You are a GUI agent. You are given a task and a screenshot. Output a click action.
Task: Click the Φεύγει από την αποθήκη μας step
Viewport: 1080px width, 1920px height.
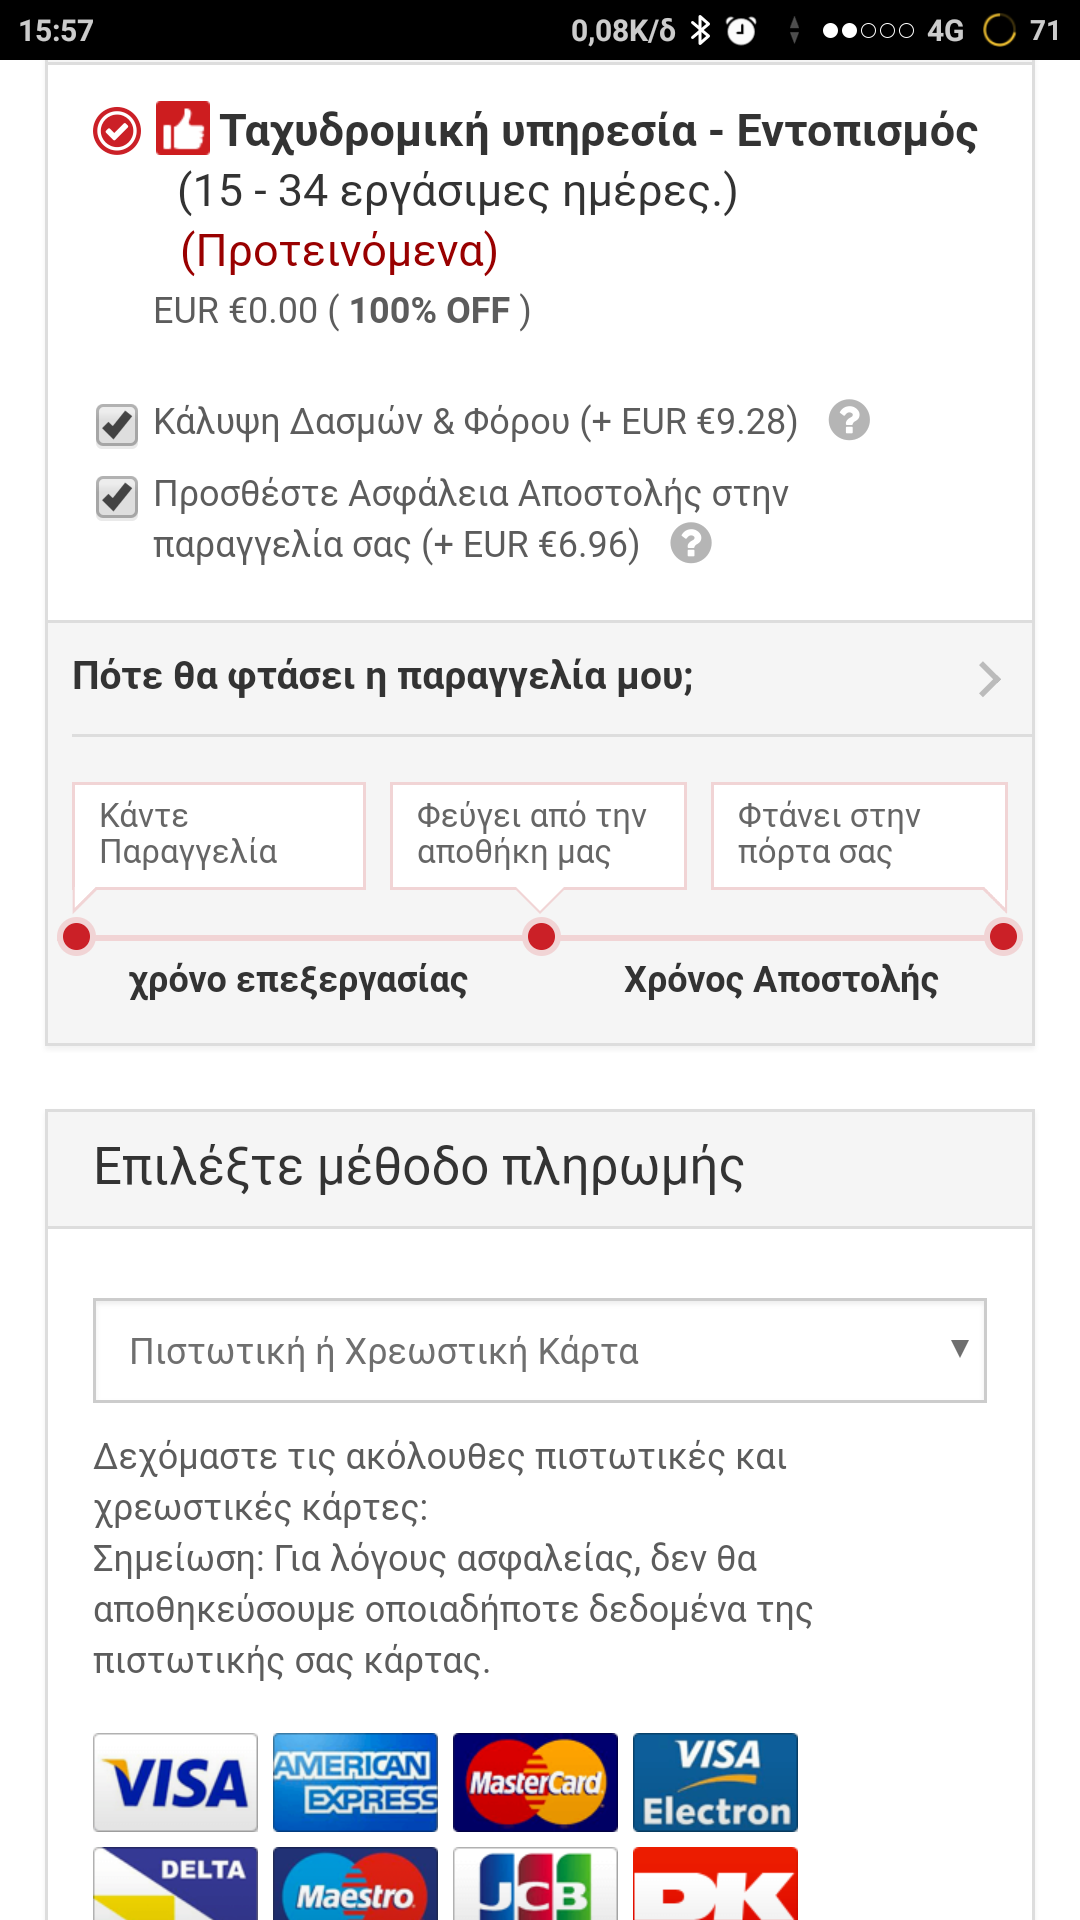point(538,835)
